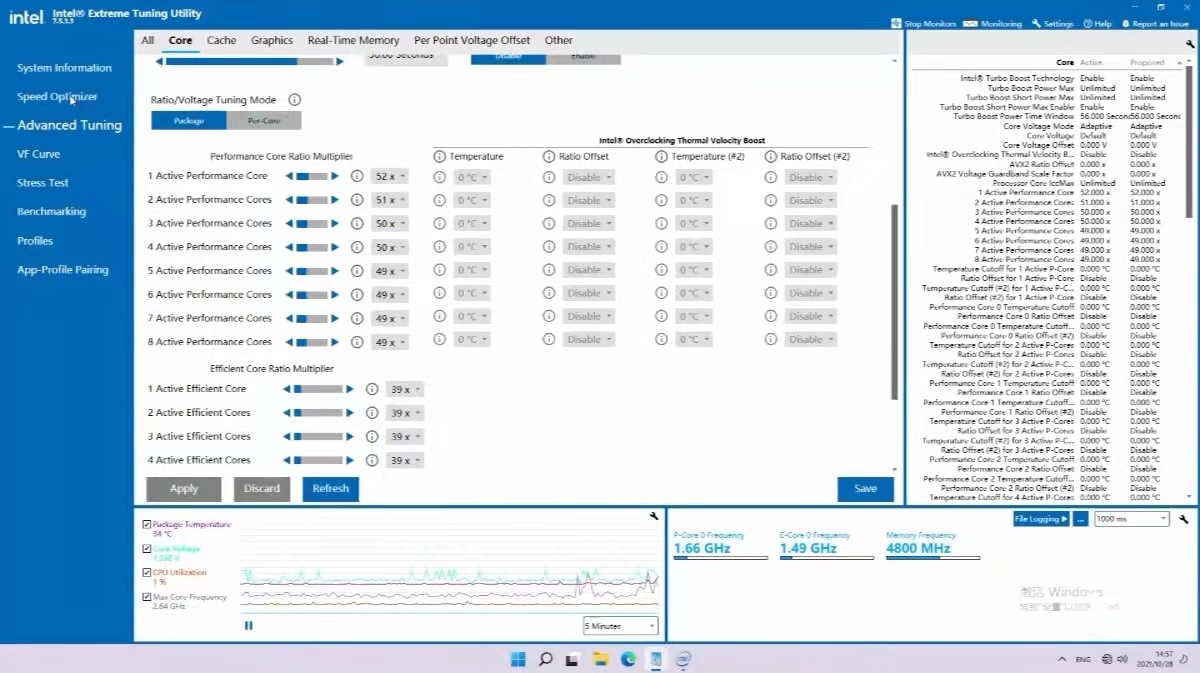Screen dimensions: 1200x673
Task: Switch to the Graphics tab
Action: [x=272, y=40]
